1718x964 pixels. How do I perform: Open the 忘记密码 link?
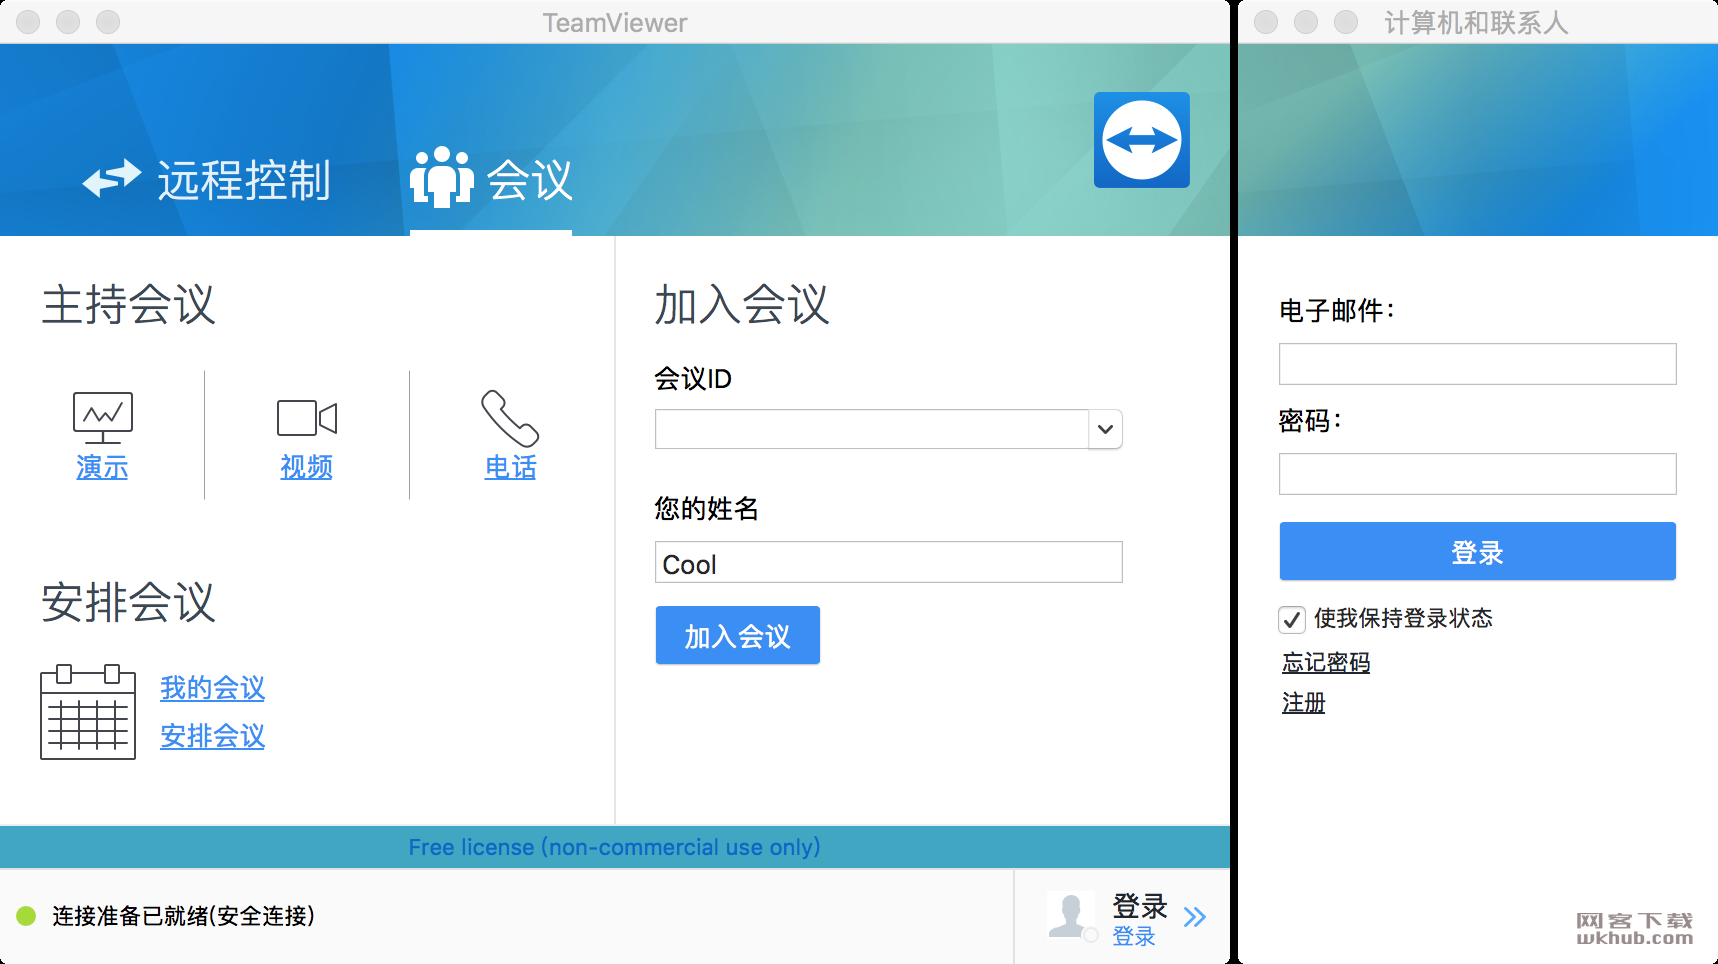1326,662
